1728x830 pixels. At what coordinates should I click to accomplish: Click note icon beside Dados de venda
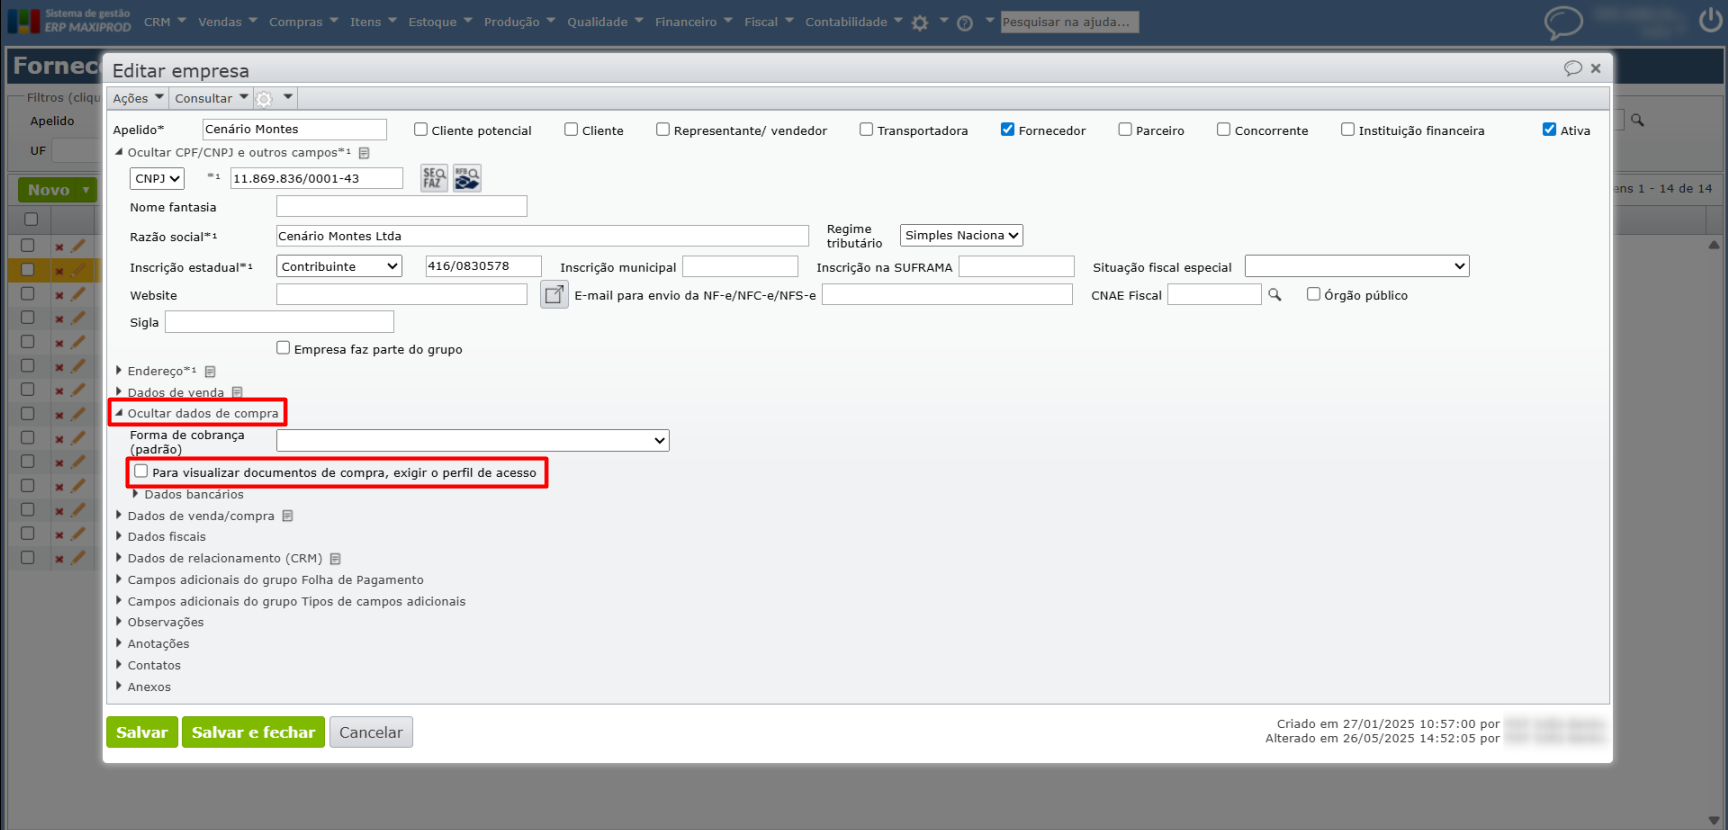point(237,393)
